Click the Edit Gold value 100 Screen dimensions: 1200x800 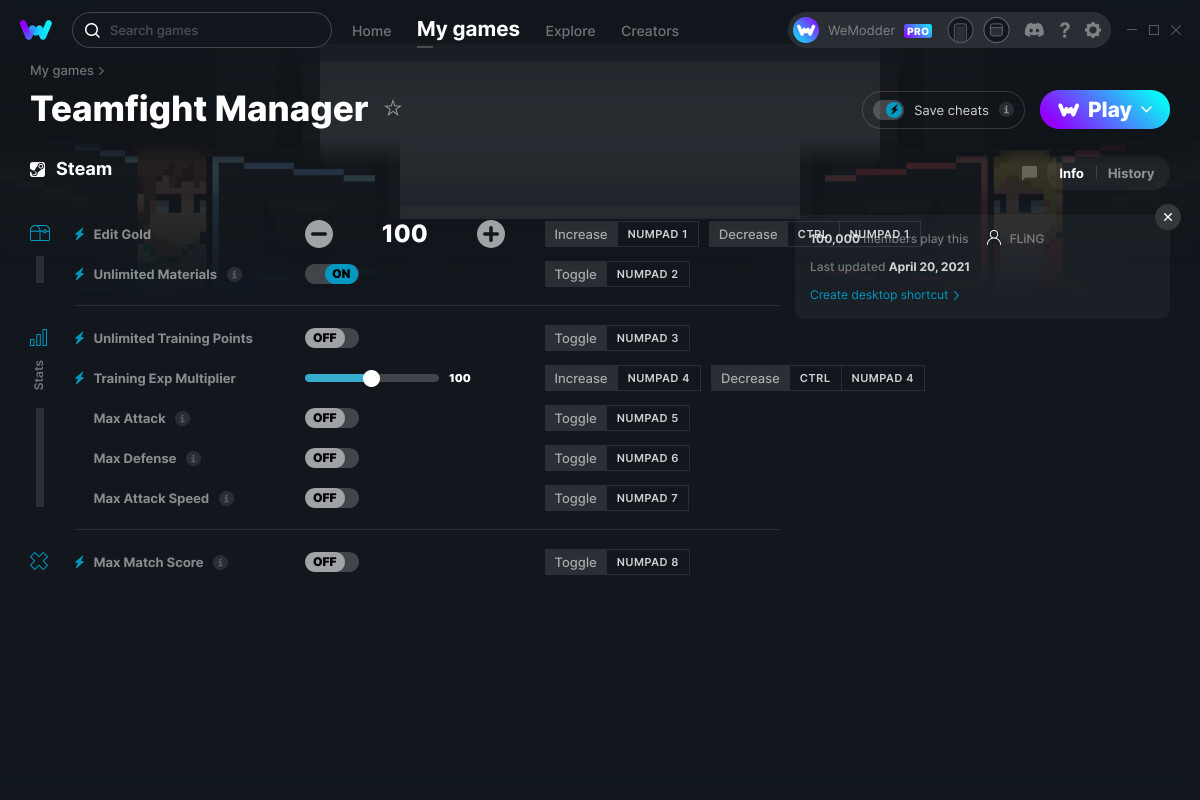click(405, 234)
